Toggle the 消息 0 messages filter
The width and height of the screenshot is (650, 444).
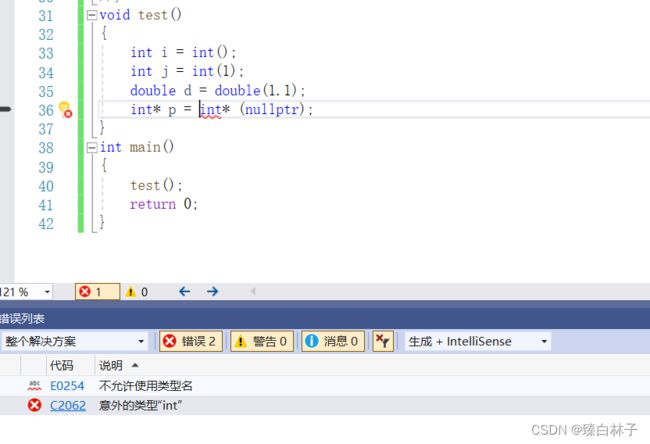click(x=332, y=341)
